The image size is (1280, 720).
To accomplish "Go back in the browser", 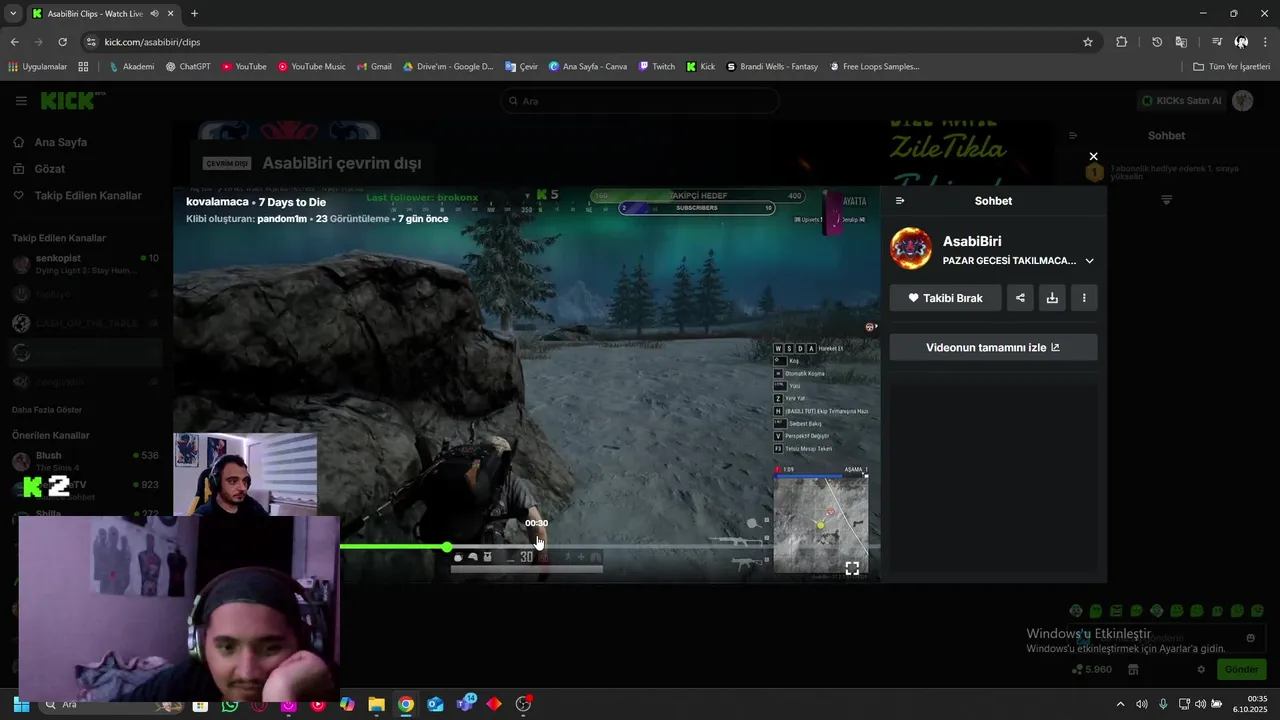I will tap(14, 42).
